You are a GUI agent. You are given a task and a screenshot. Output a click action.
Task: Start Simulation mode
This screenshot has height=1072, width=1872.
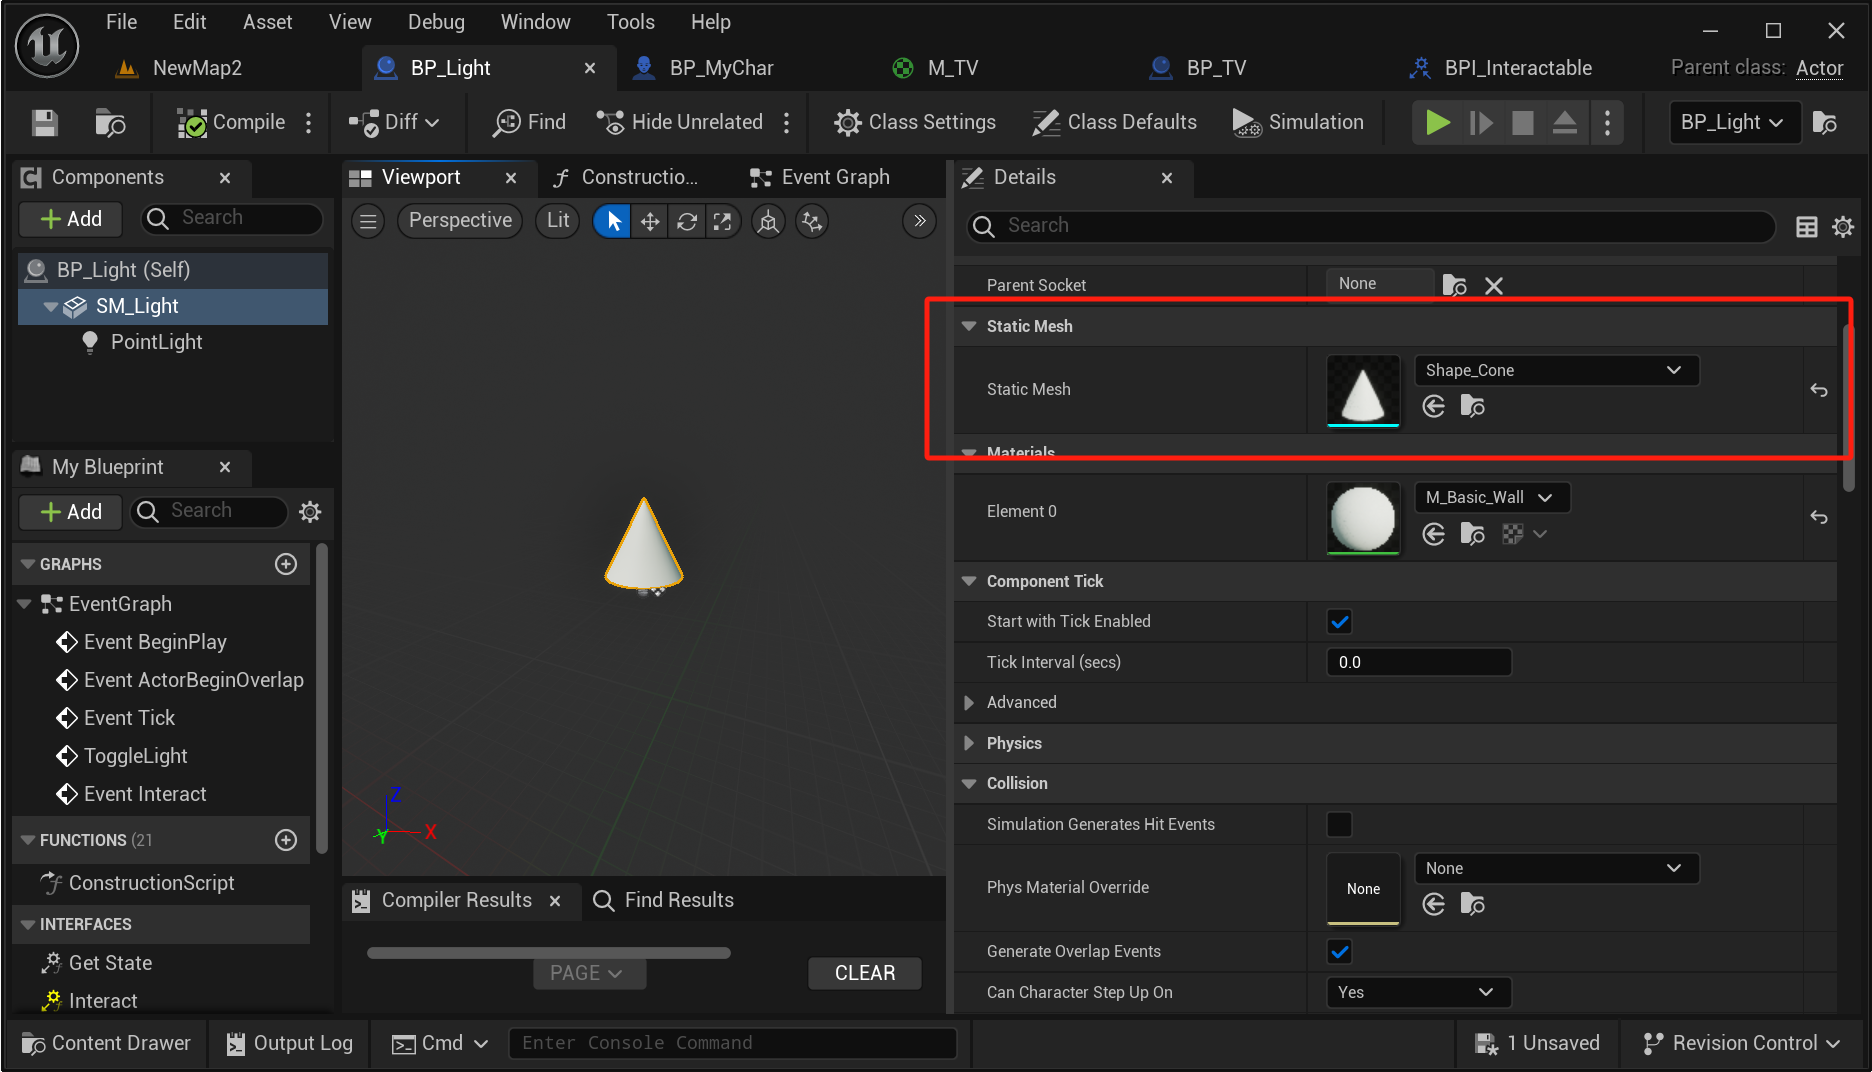pyautogui.click(x=1298, y=122)
